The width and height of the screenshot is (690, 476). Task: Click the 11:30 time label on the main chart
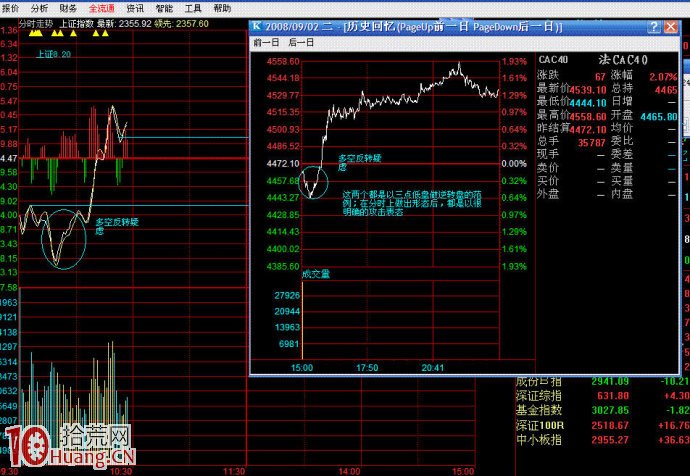pyautogui.click(x=234, y=472)
